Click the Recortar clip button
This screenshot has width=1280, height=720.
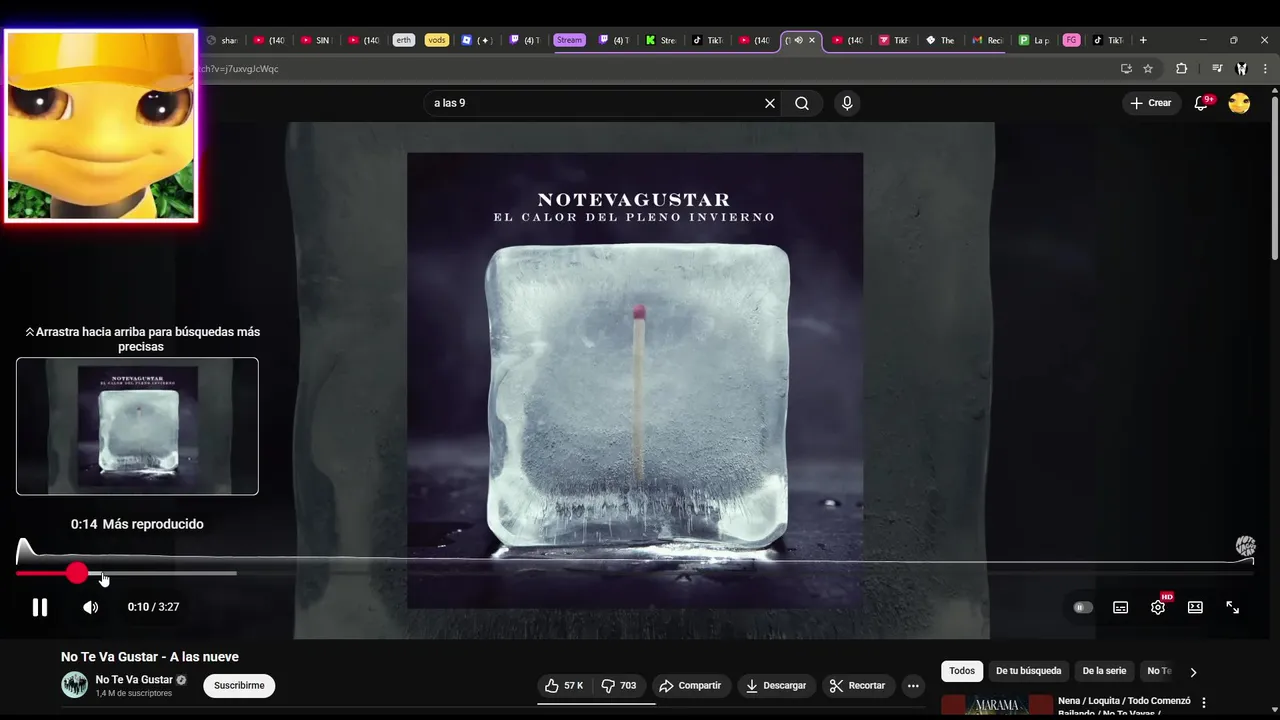[x=858, y=685]
